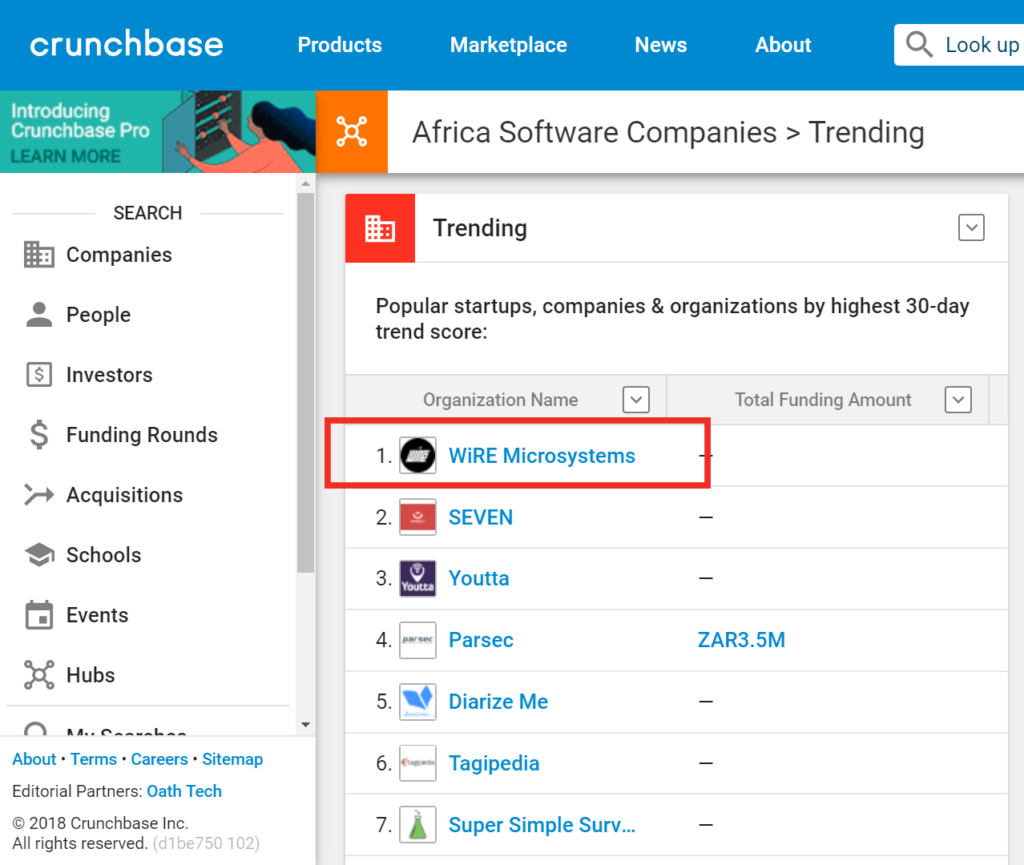Open the Parsec company link
Image resolution: width=1024 pixels, height=865 pixels.
tap(481, 640)
